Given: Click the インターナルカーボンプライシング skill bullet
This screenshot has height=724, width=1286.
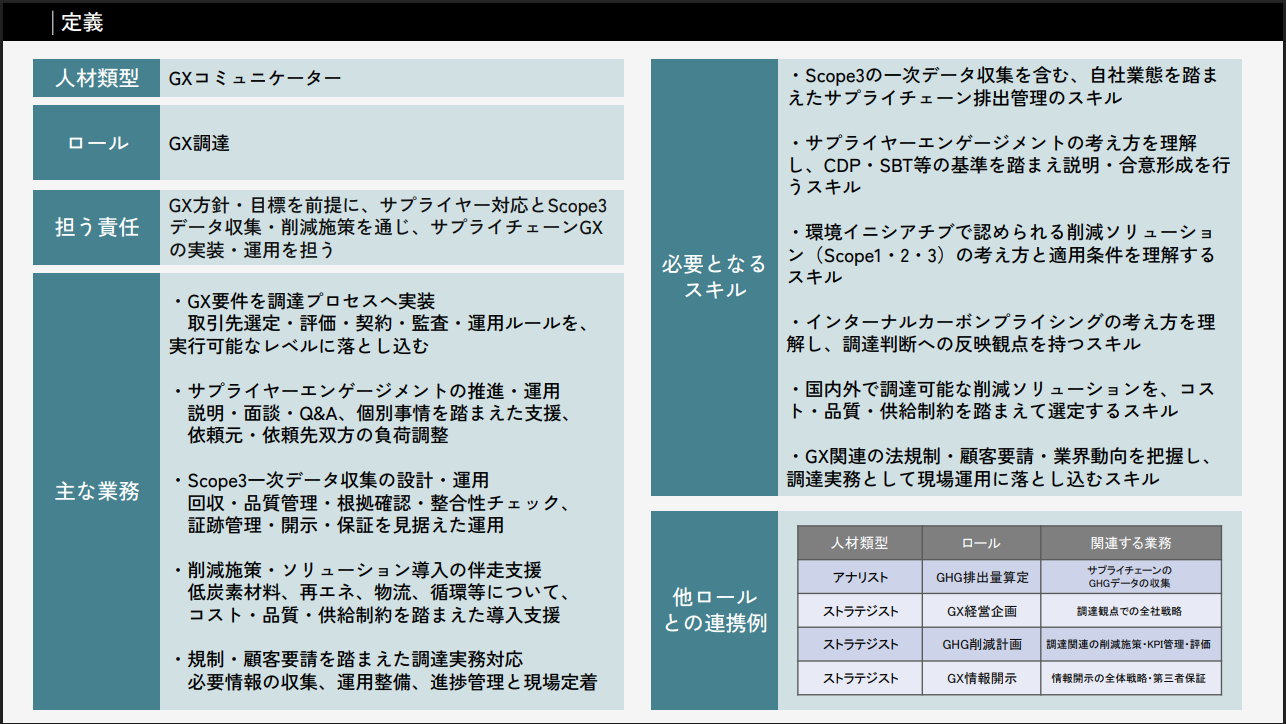Looking at the screenshot, I should coord(1001,322).
